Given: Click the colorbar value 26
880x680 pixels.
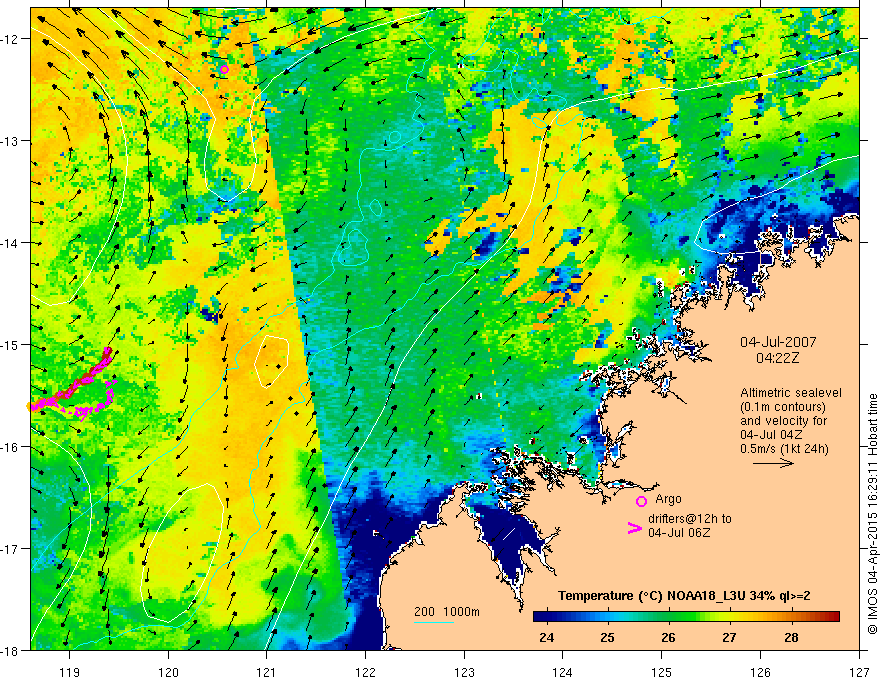Looking at the screenshot, I should [x=668, y=638].
